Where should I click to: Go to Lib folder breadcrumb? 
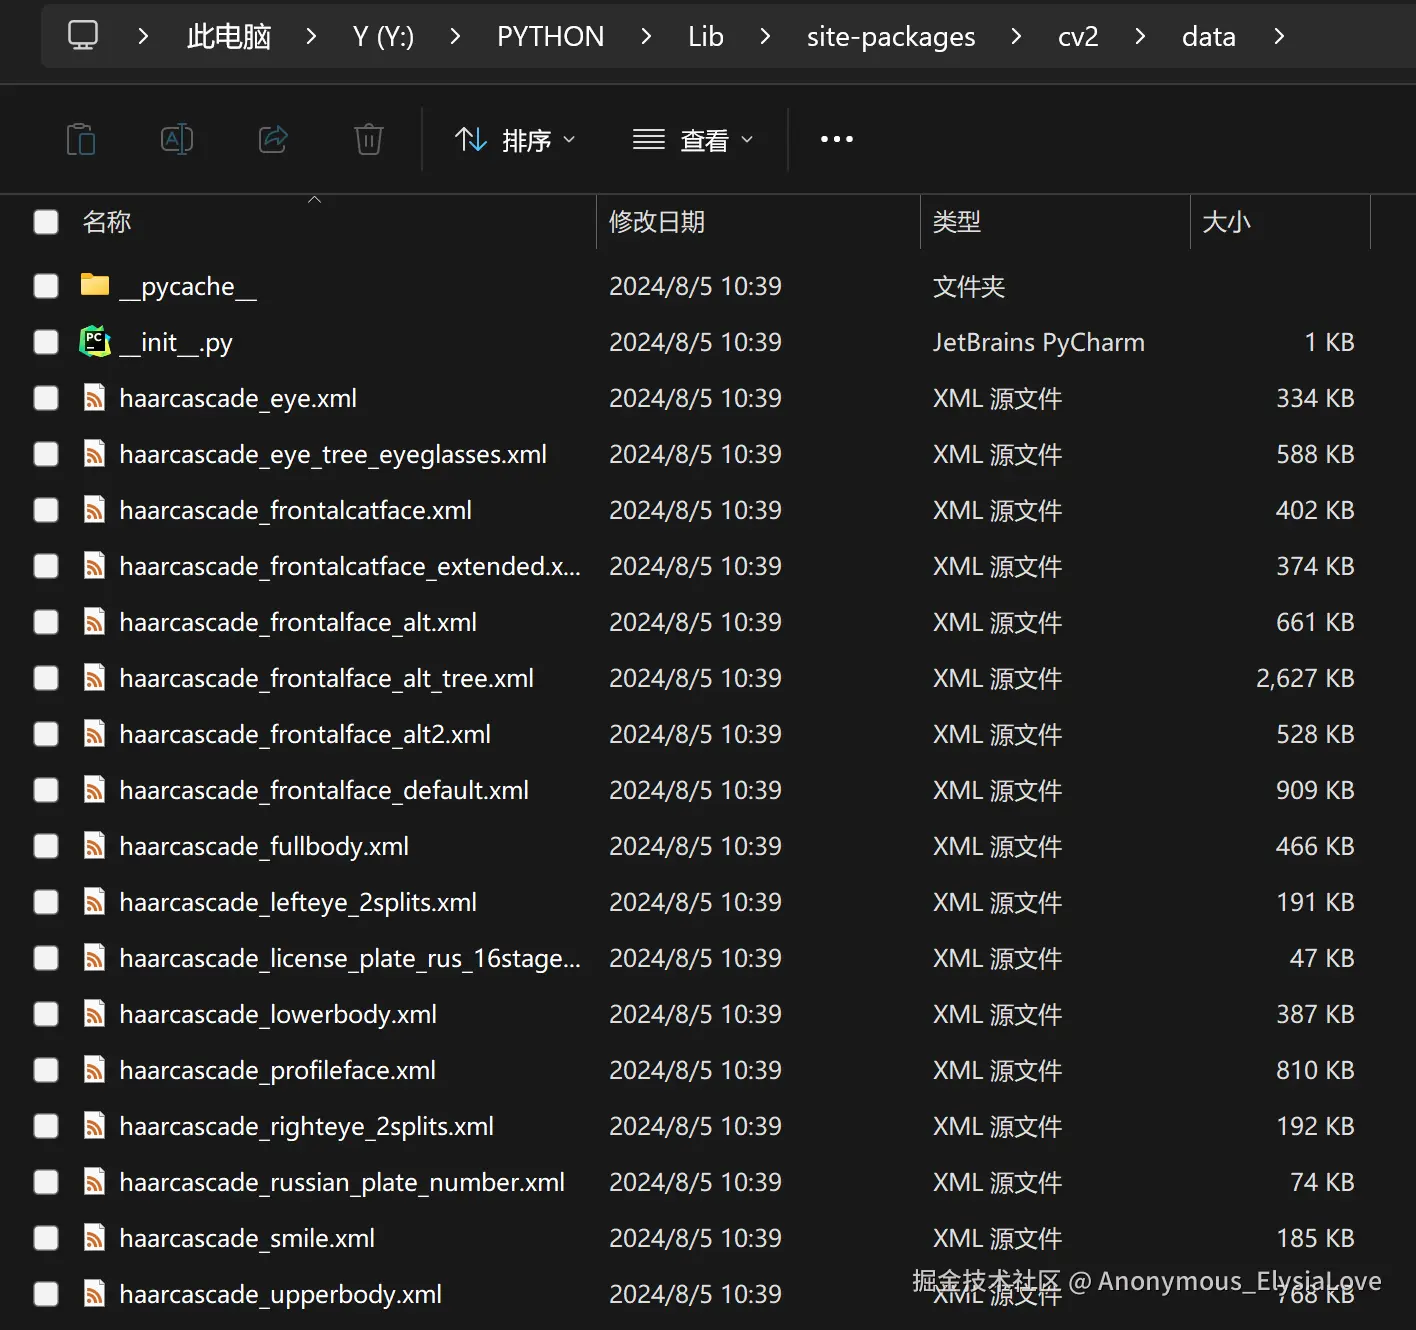[705, 37]
